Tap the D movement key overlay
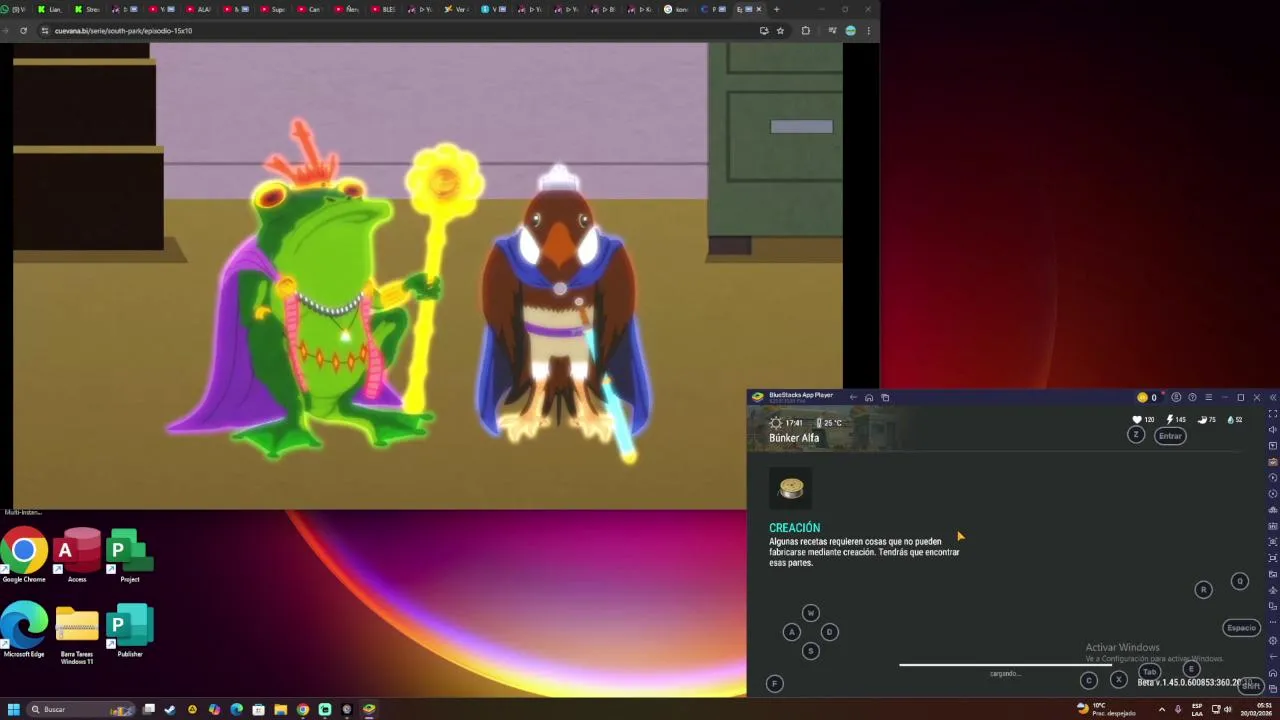The height and width of the screenshot is (720, 1280). [x=829, y=632]
